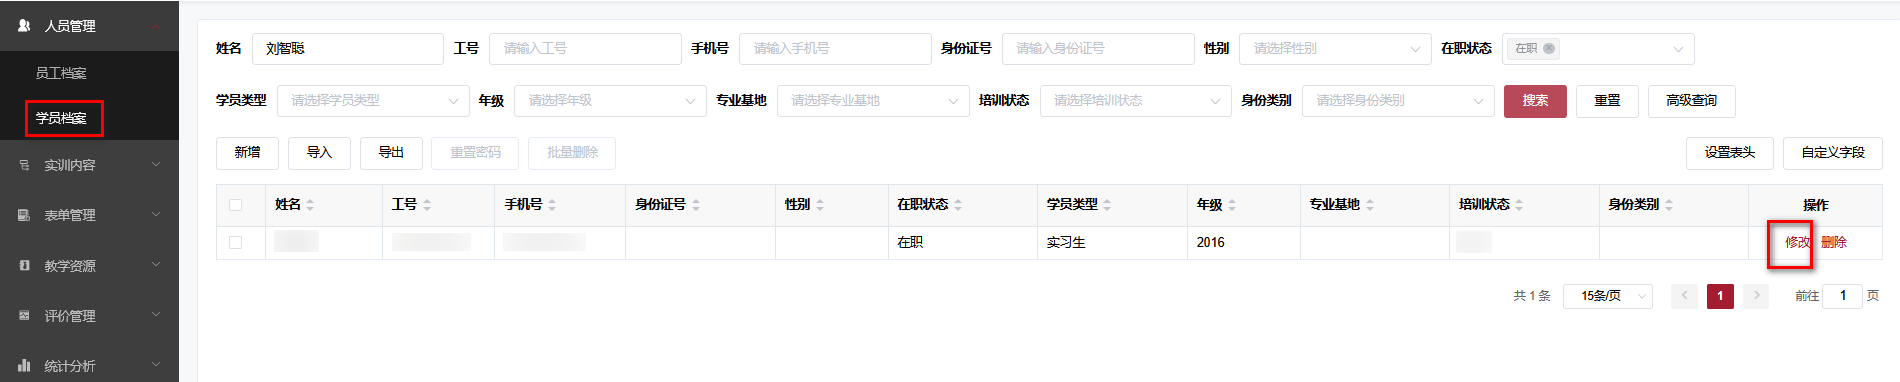Viewport: 1900px width, 382px height.
Task: Sort table by 年级 column arrows
Action: pos(1232,204)
